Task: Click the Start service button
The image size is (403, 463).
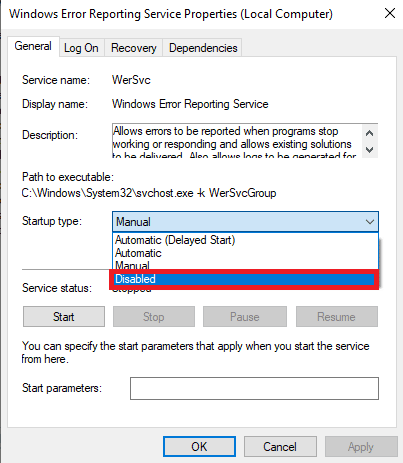Action: tap(64, 317)
